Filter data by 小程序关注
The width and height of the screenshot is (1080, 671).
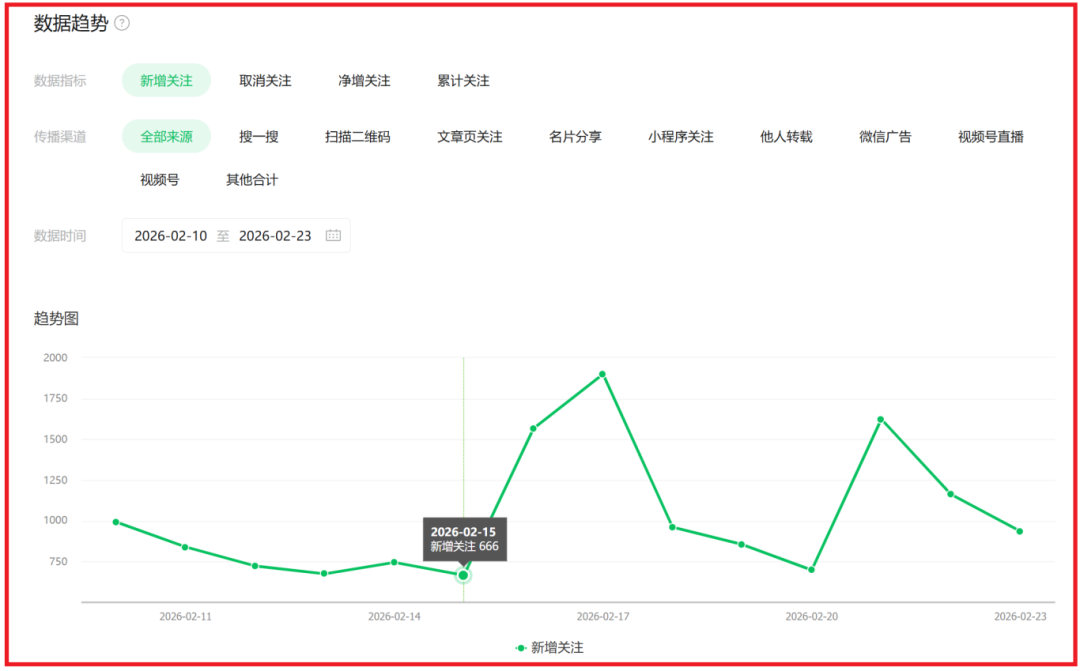(x=680, y=137)
